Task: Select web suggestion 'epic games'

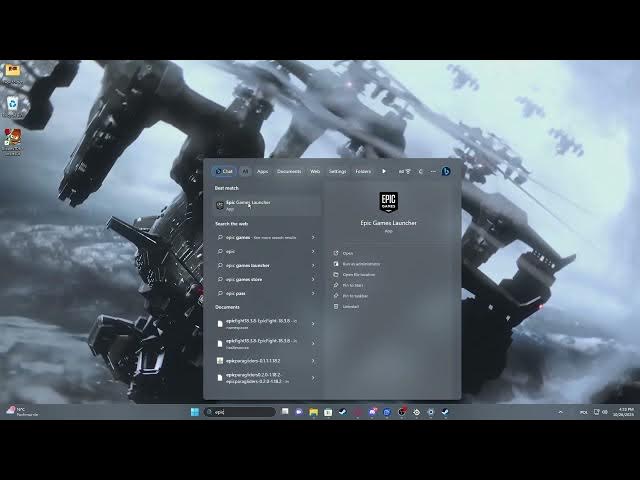Action: pyautogui.click(x=261, y=238)
